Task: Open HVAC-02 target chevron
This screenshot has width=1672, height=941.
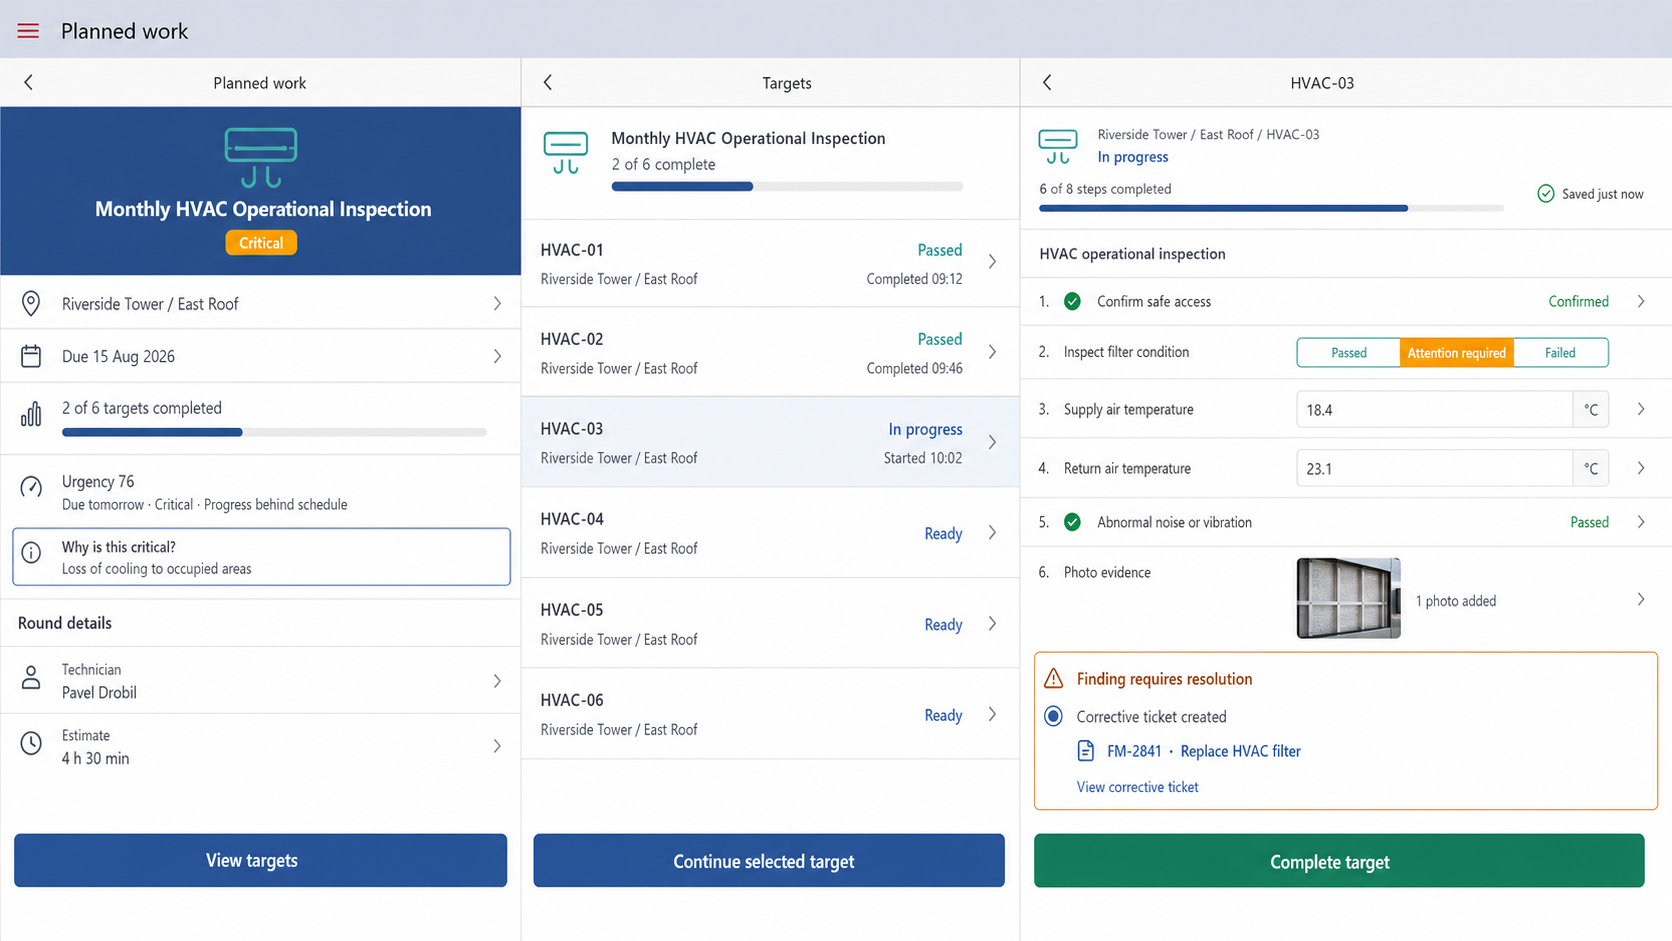Action: point(992,352)
